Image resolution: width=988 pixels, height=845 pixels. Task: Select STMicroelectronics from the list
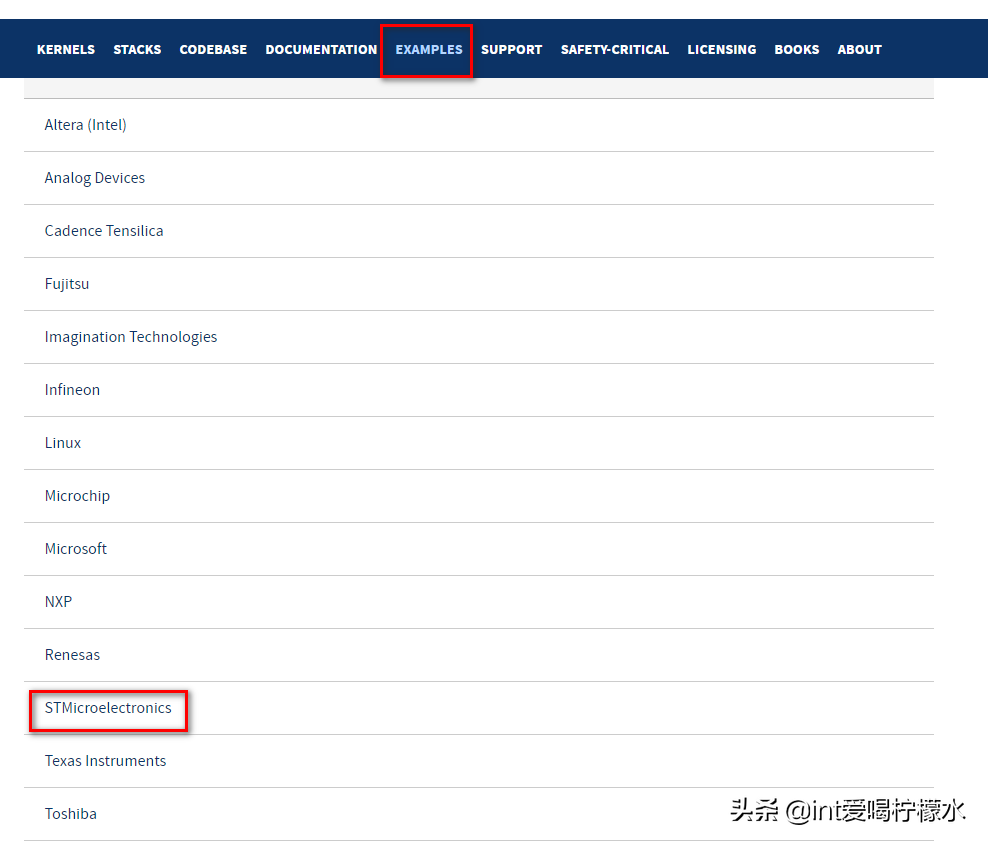479,708
